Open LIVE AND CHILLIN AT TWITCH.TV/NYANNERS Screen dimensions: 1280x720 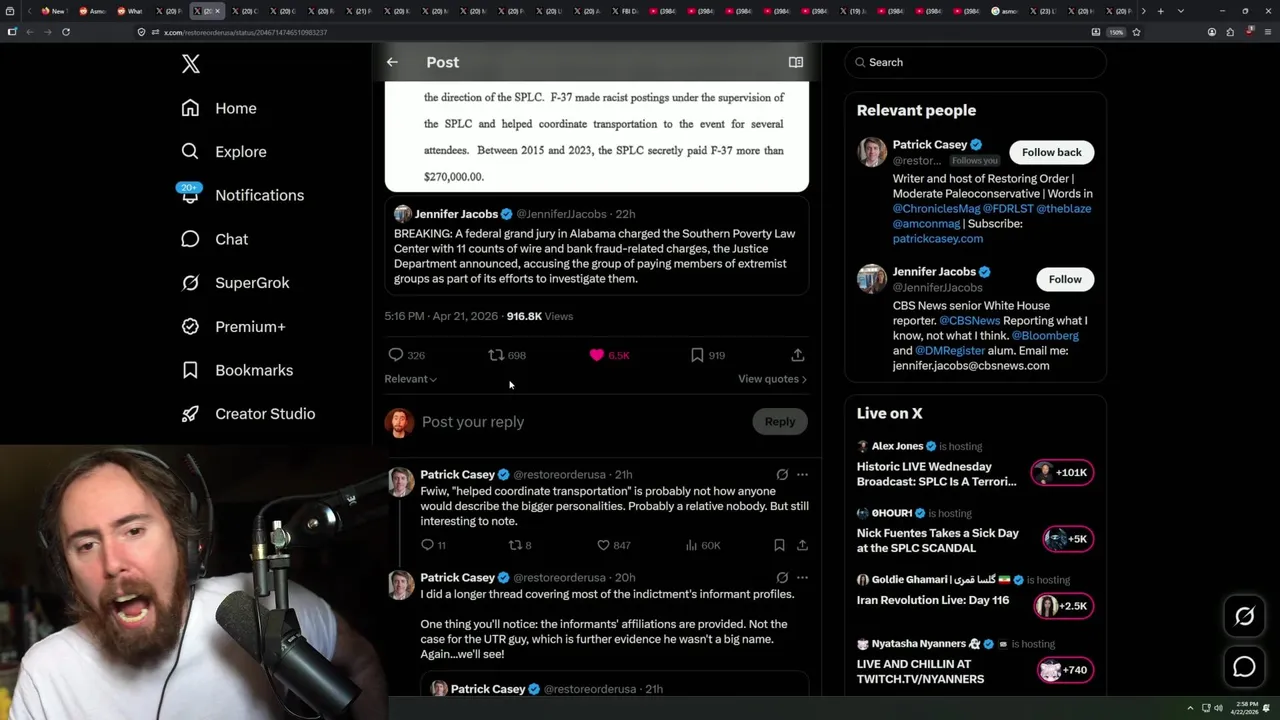point(920,672)
